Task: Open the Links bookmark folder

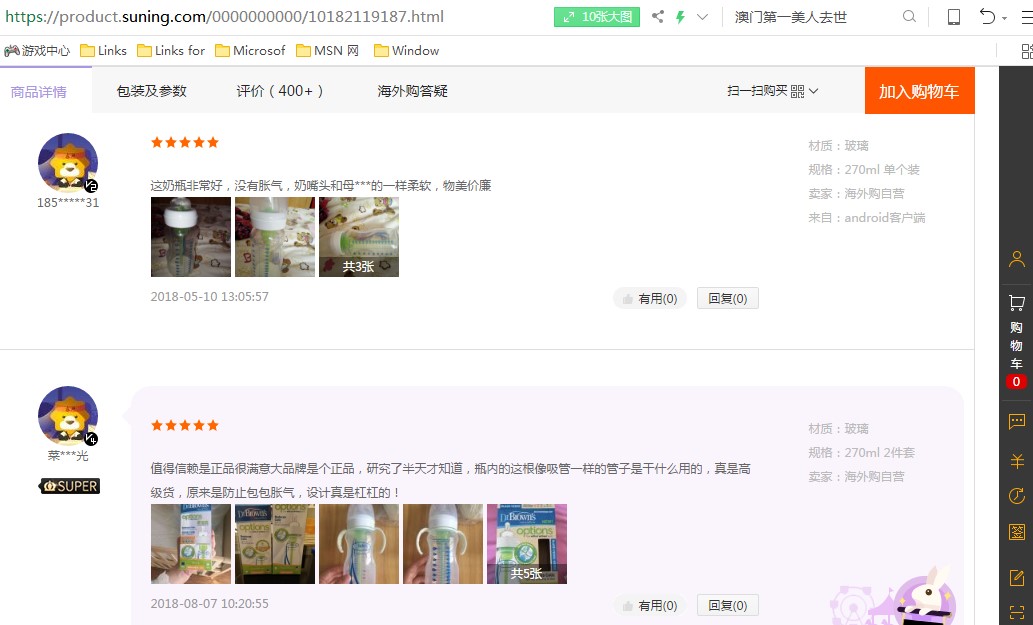Action: [104, 51]
